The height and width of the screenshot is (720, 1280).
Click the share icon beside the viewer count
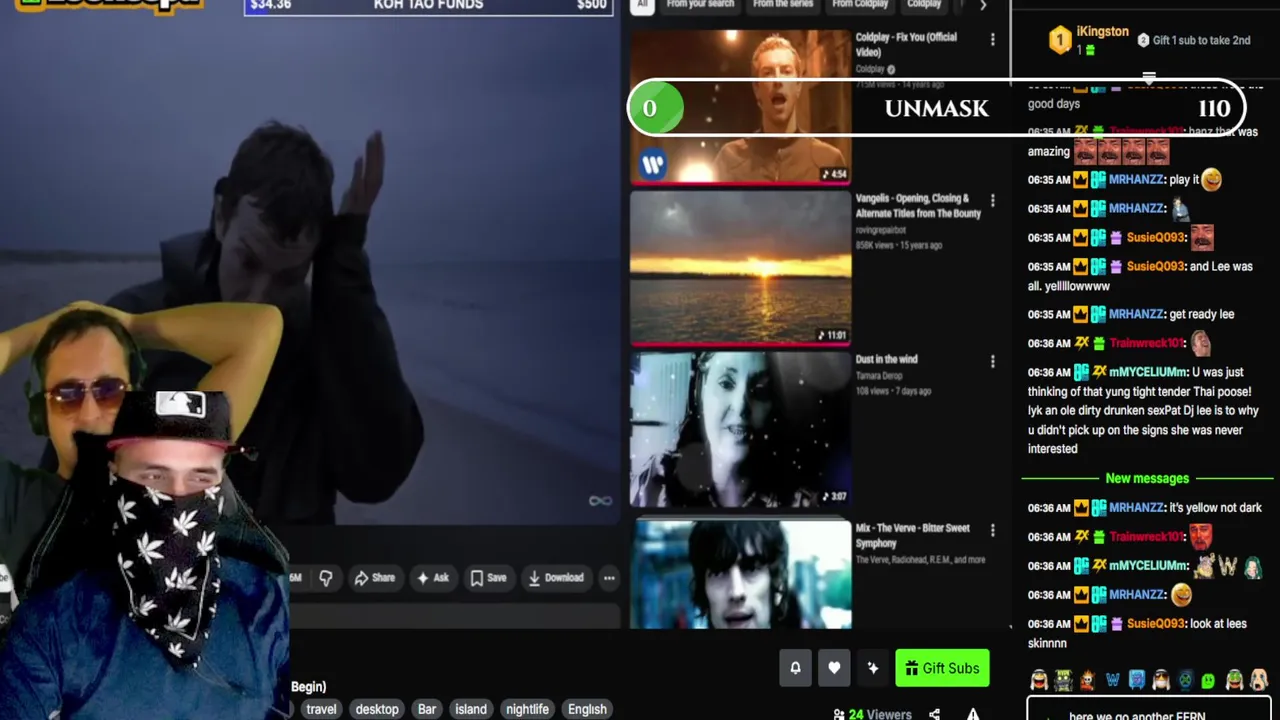[x=934, y=714]
